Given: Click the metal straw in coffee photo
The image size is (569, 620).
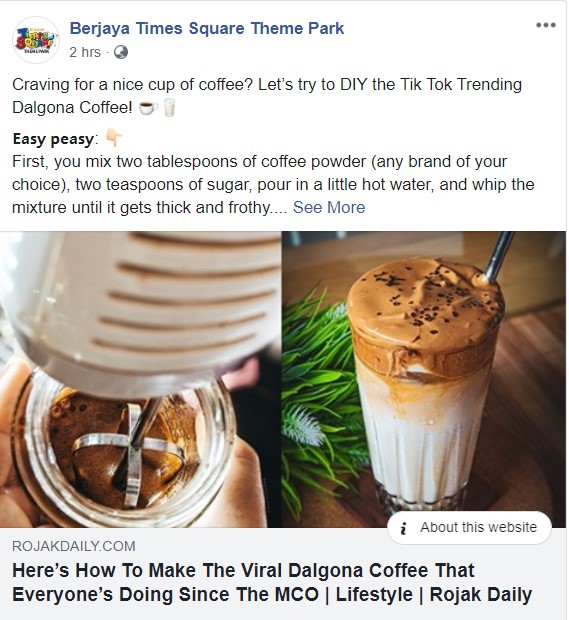Looking at the screenshot, I should (498, 257).
